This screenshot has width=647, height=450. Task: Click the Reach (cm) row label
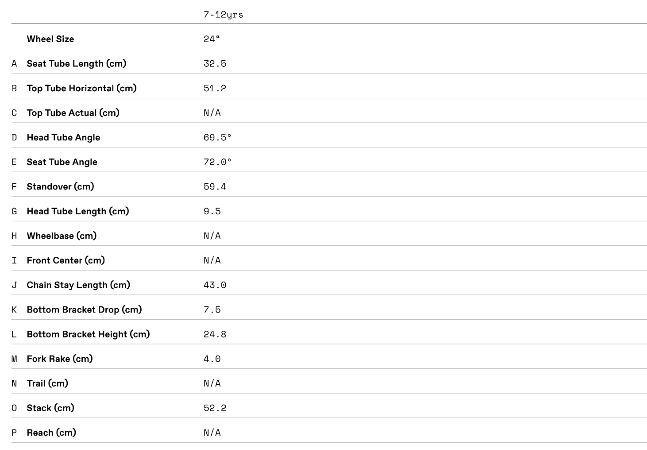tap(51, 432)
